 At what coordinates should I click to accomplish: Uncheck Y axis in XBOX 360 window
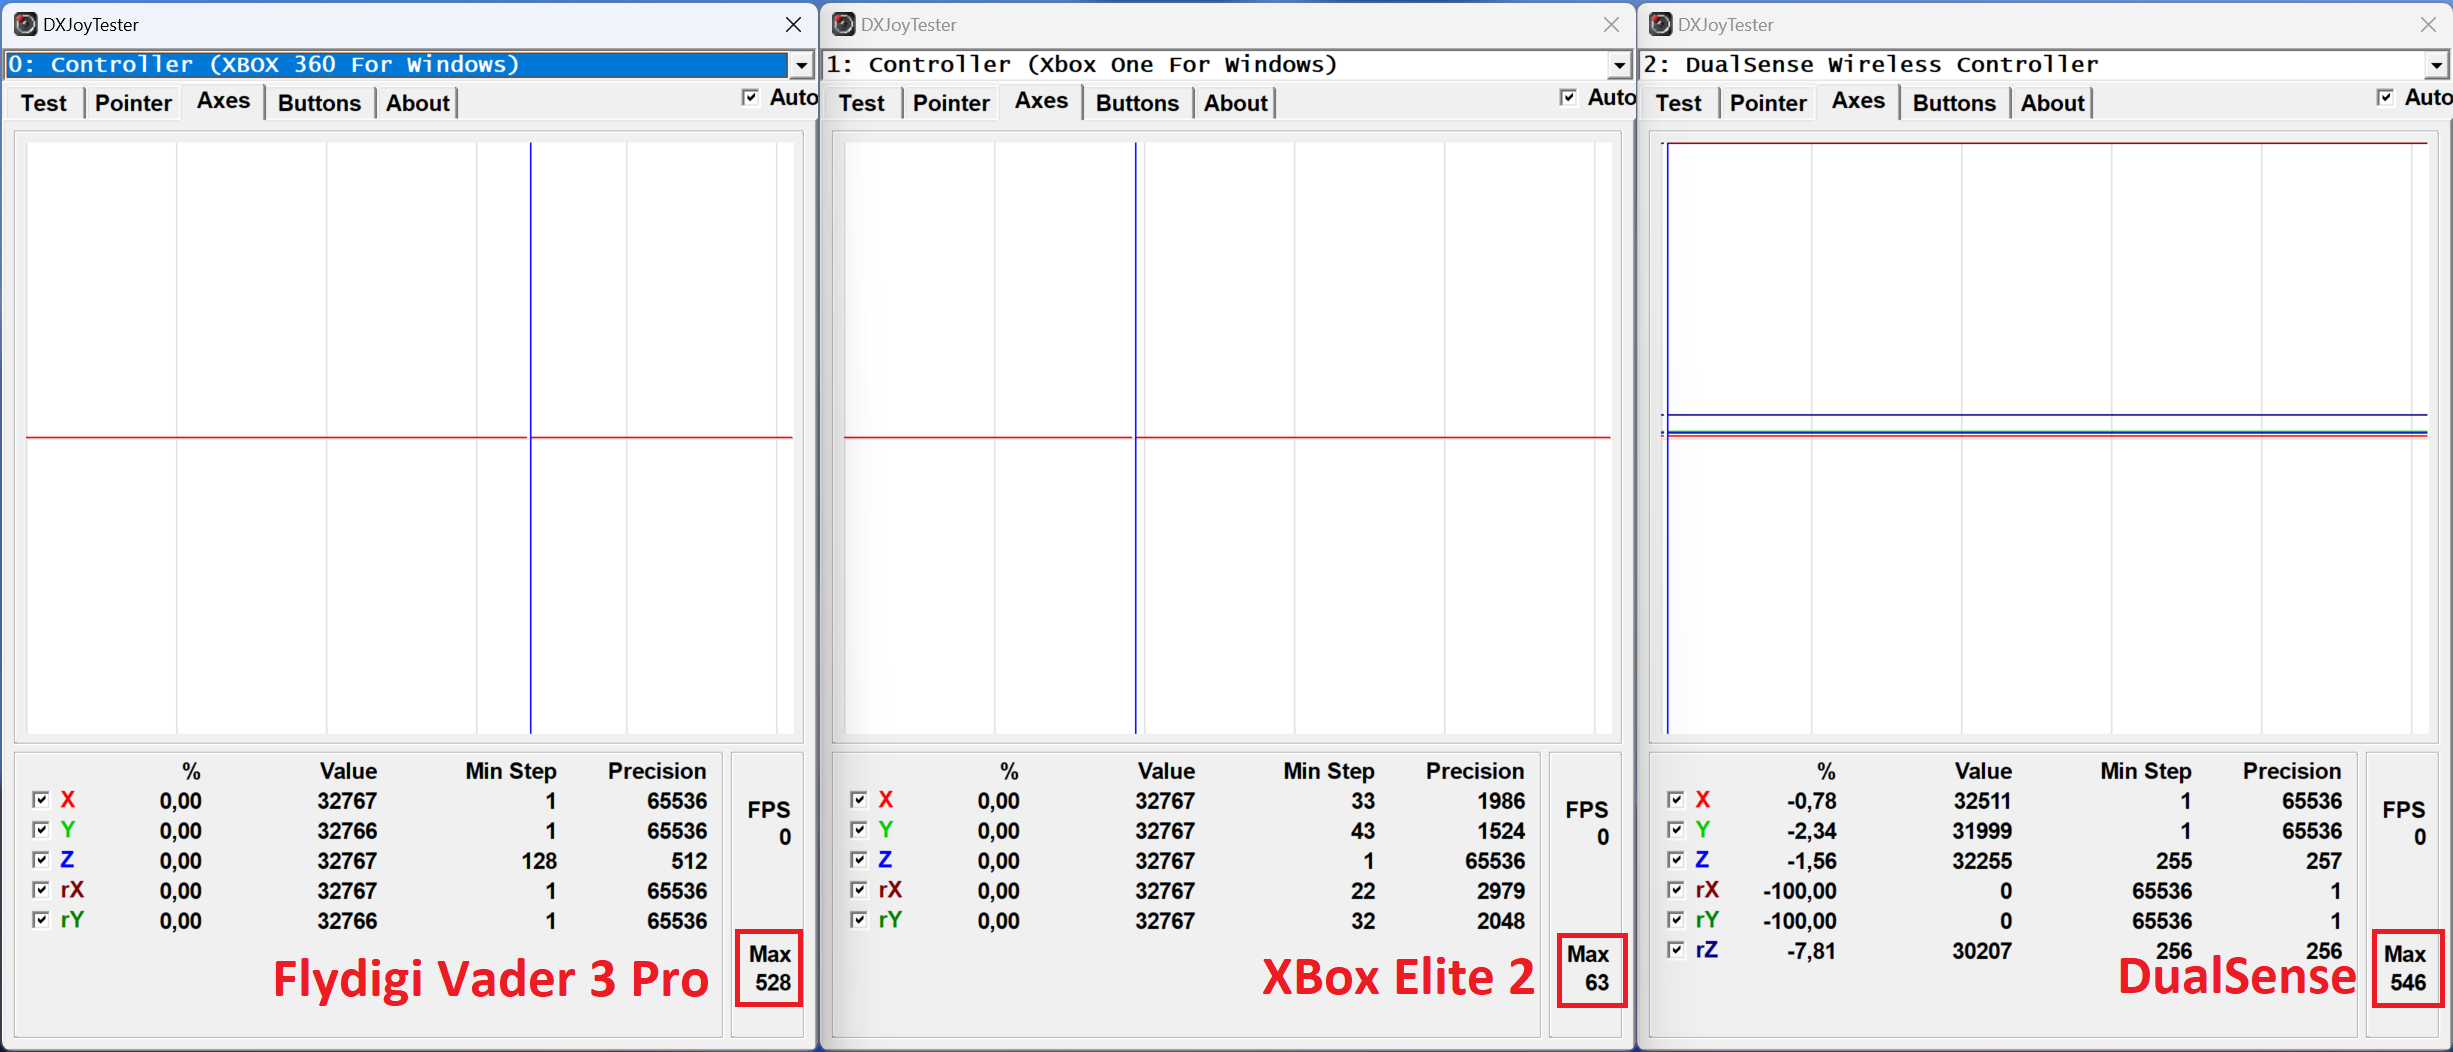pos(40,829)
